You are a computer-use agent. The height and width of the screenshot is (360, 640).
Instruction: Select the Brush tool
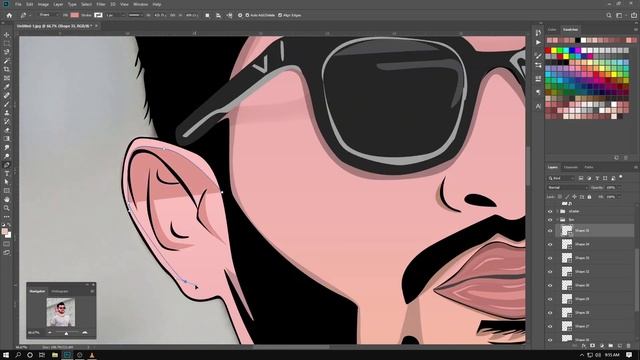pos(7,104)
